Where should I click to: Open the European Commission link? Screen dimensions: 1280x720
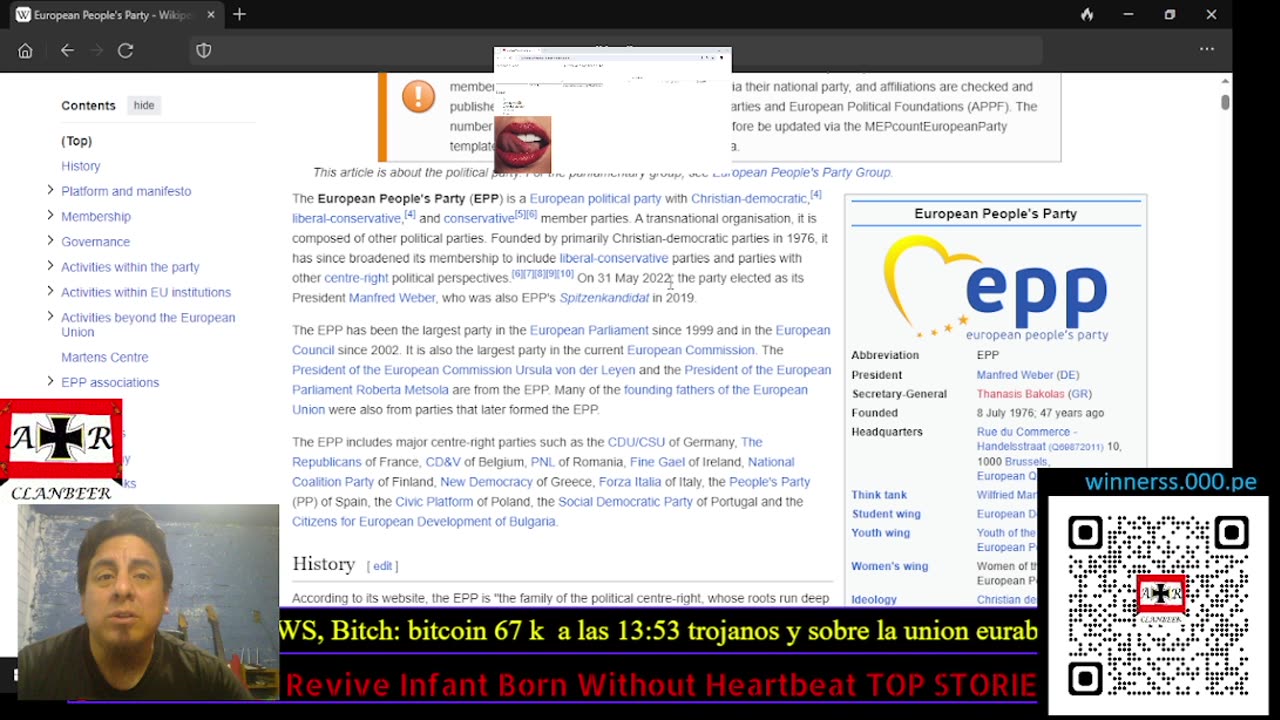tap(690, 350)
